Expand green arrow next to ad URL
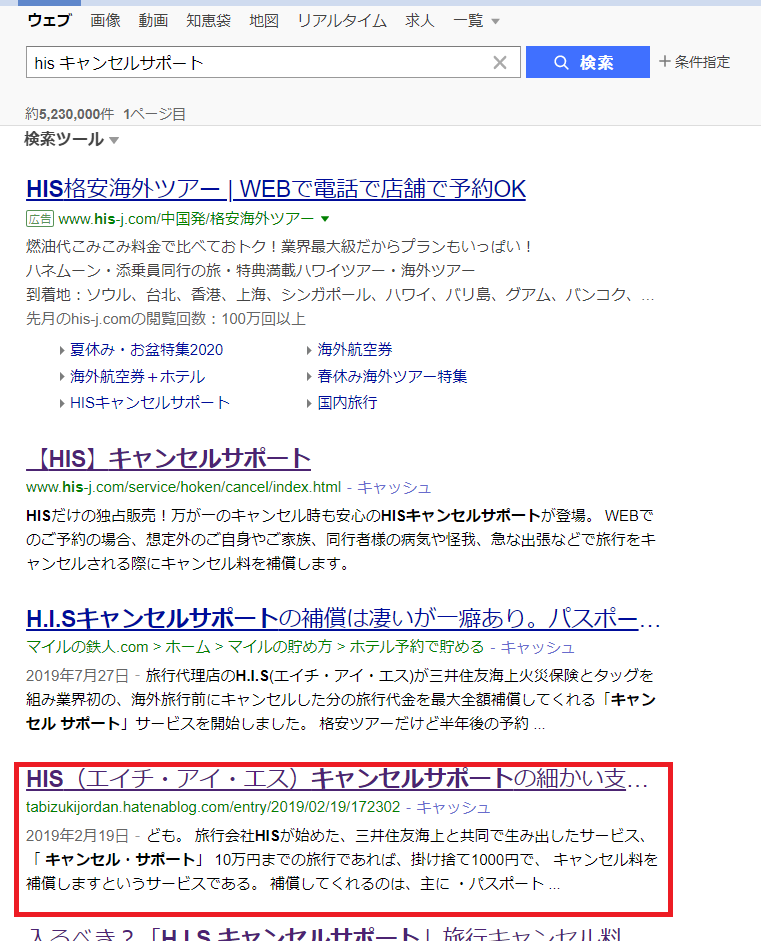This screenshot has width=761, height=941. 325,219
